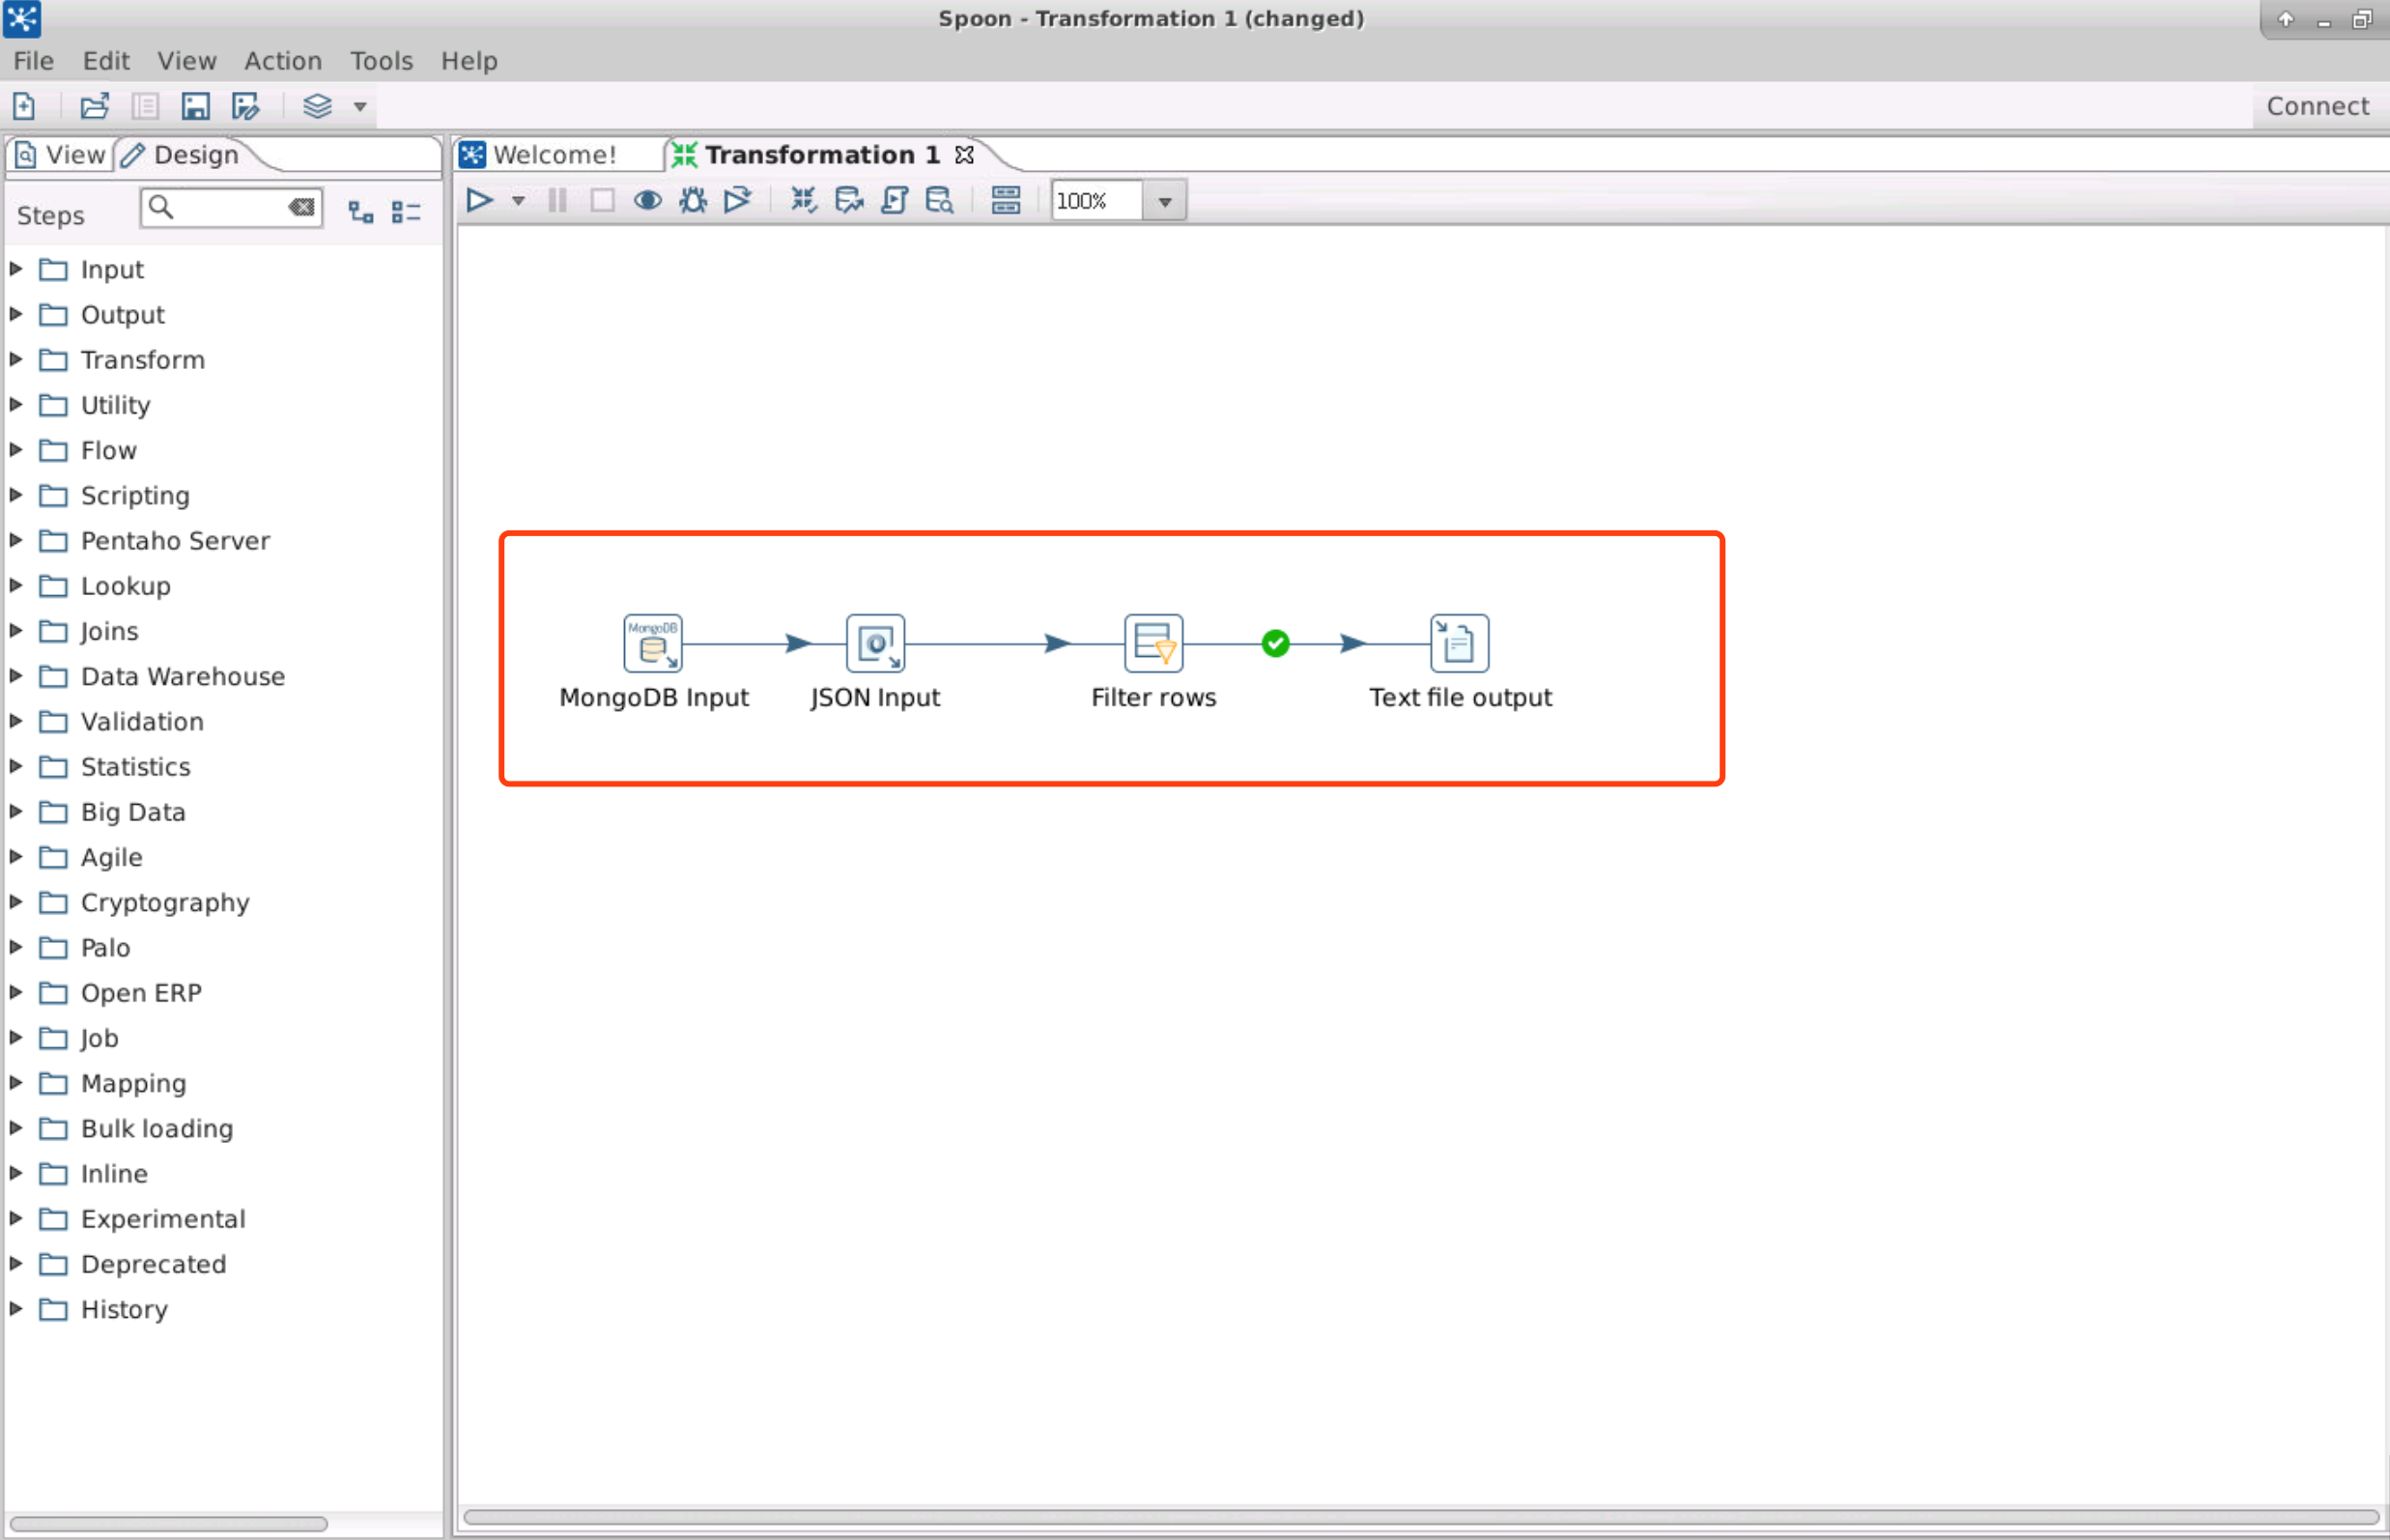Open the Help menu
Image resolution: width=2390 pixels, height=1540 pixels.
pos(469,61)
